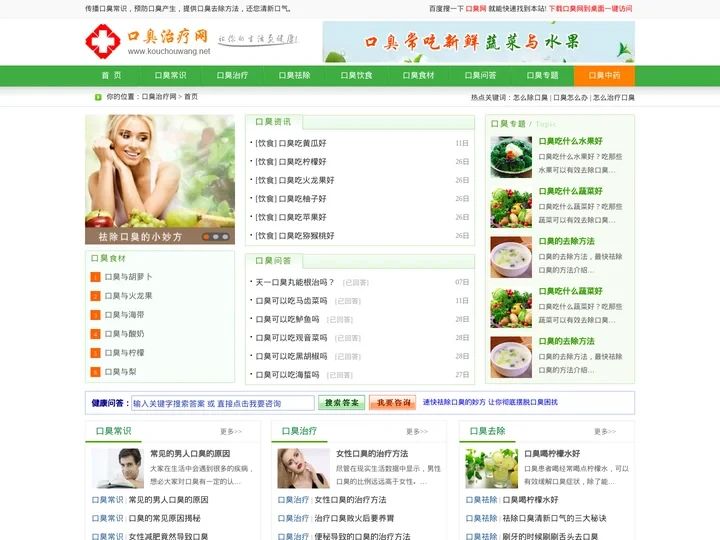
Task: Click hot keyword 怎么除口臭
Action: coord(530,98)
